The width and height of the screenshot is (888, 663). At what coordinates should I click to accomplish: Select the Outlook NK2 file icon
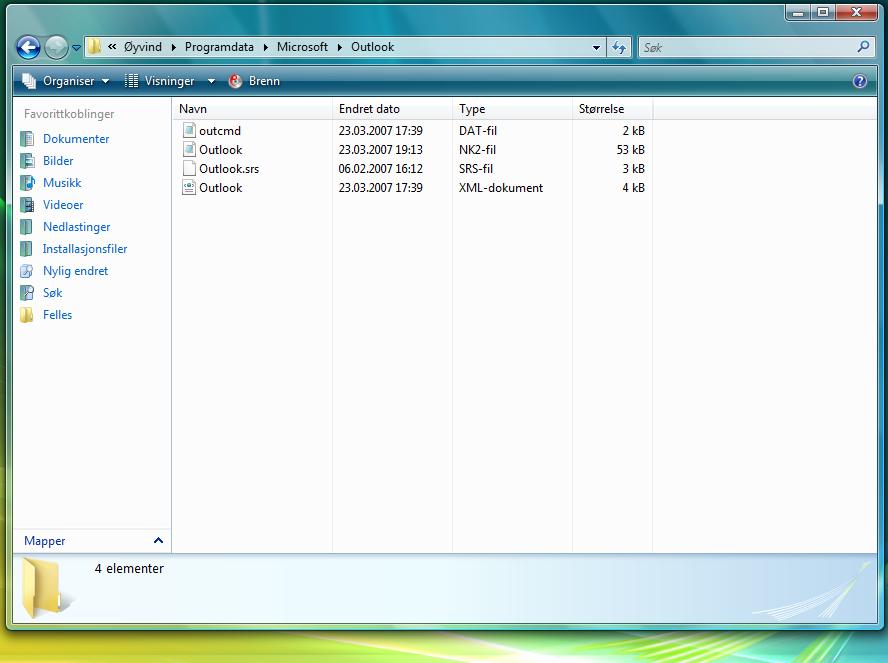[x=189, y=149]
